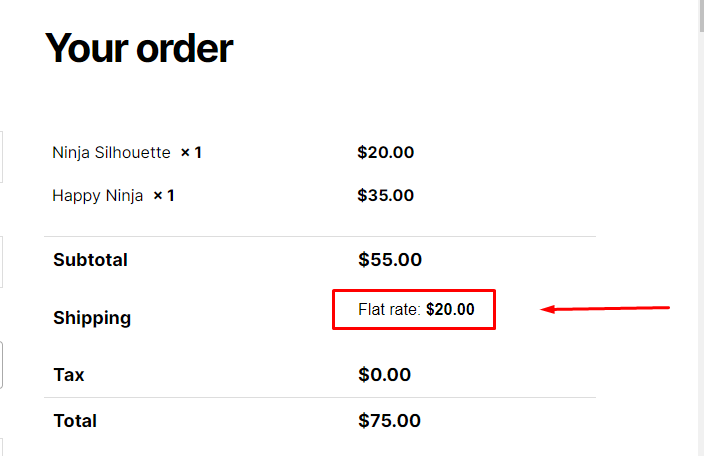The width and height of the screenshot is (704, 456).
Task: Click the Subtotal label
Action: [90, 260]
